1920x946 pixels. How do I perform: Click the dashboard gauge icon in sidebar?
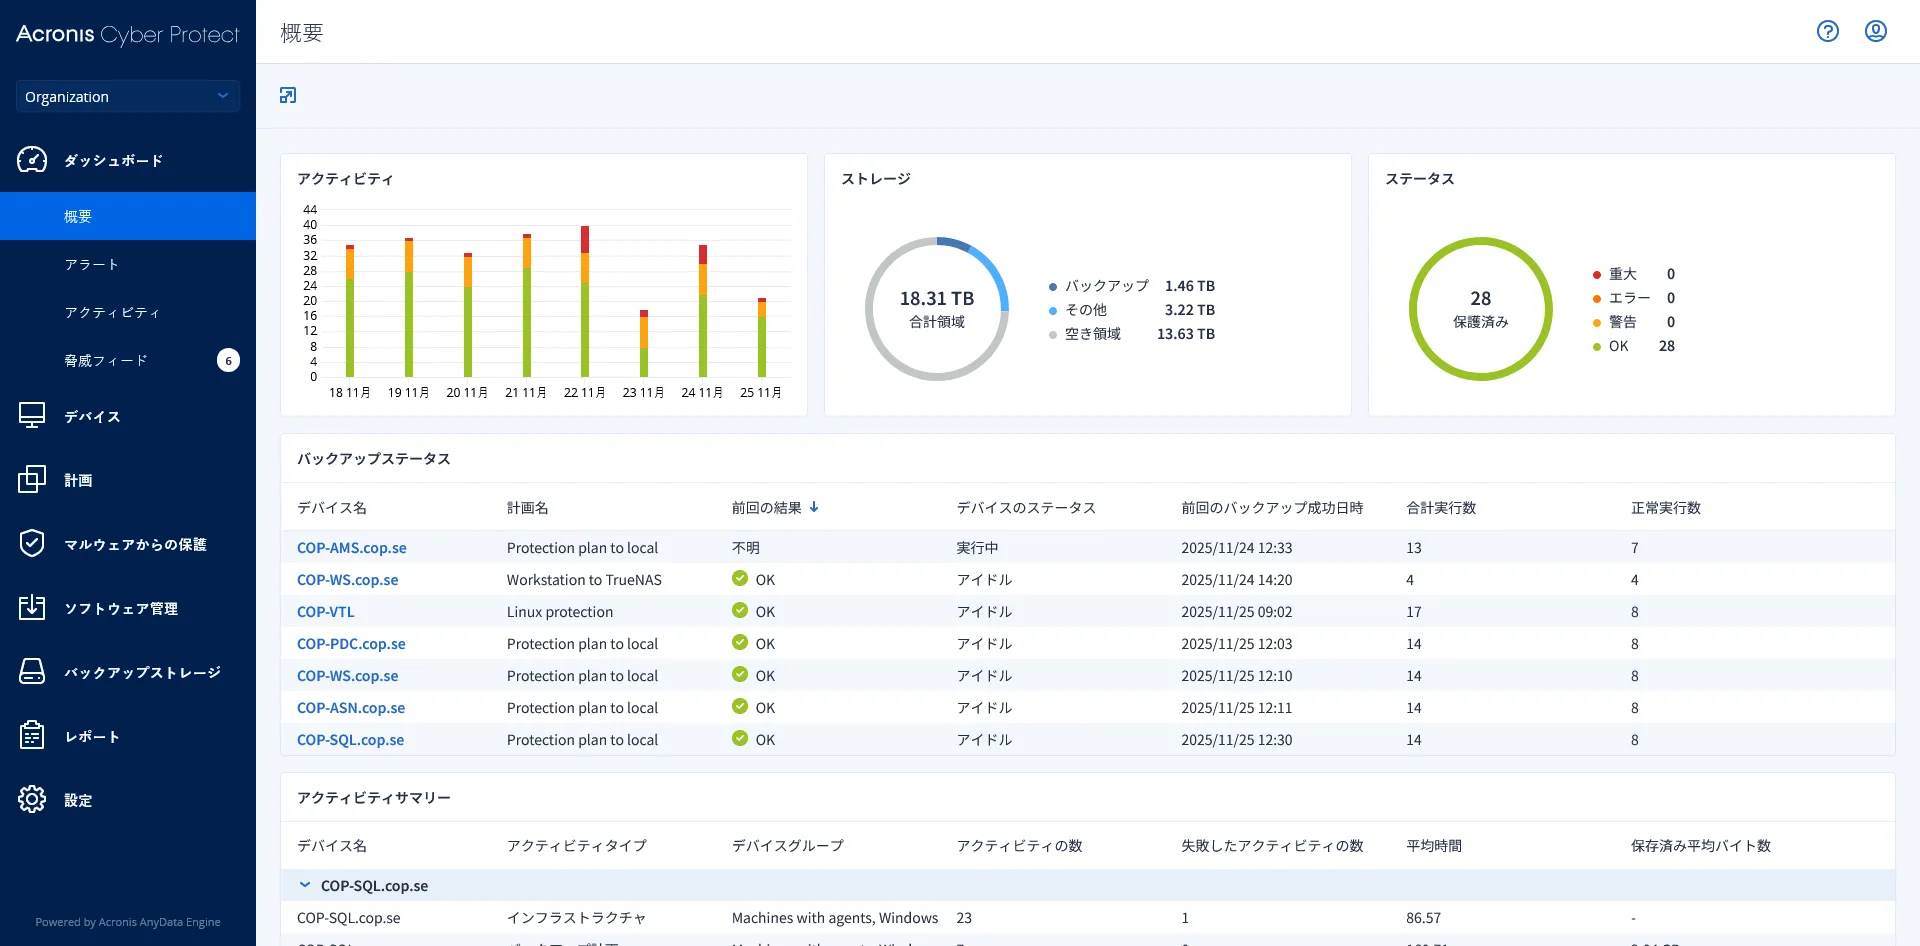tap(32, 160)
